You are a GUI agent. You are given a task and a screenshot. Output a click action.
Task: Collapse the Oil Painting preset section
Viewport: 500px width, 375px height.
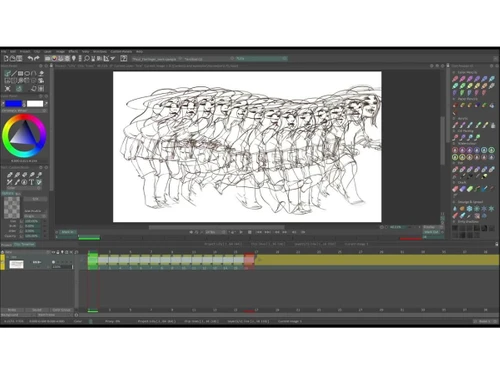454,131
